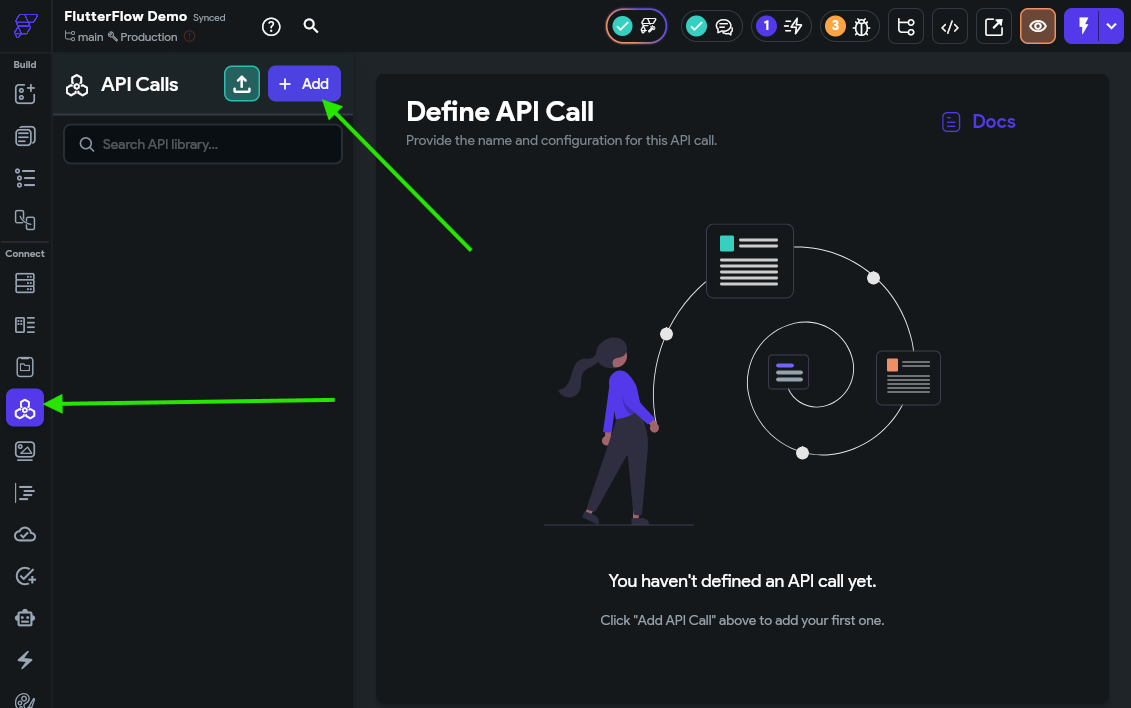
Task: Open the Cloud Functions icon
Action: [x=25, y=534]
